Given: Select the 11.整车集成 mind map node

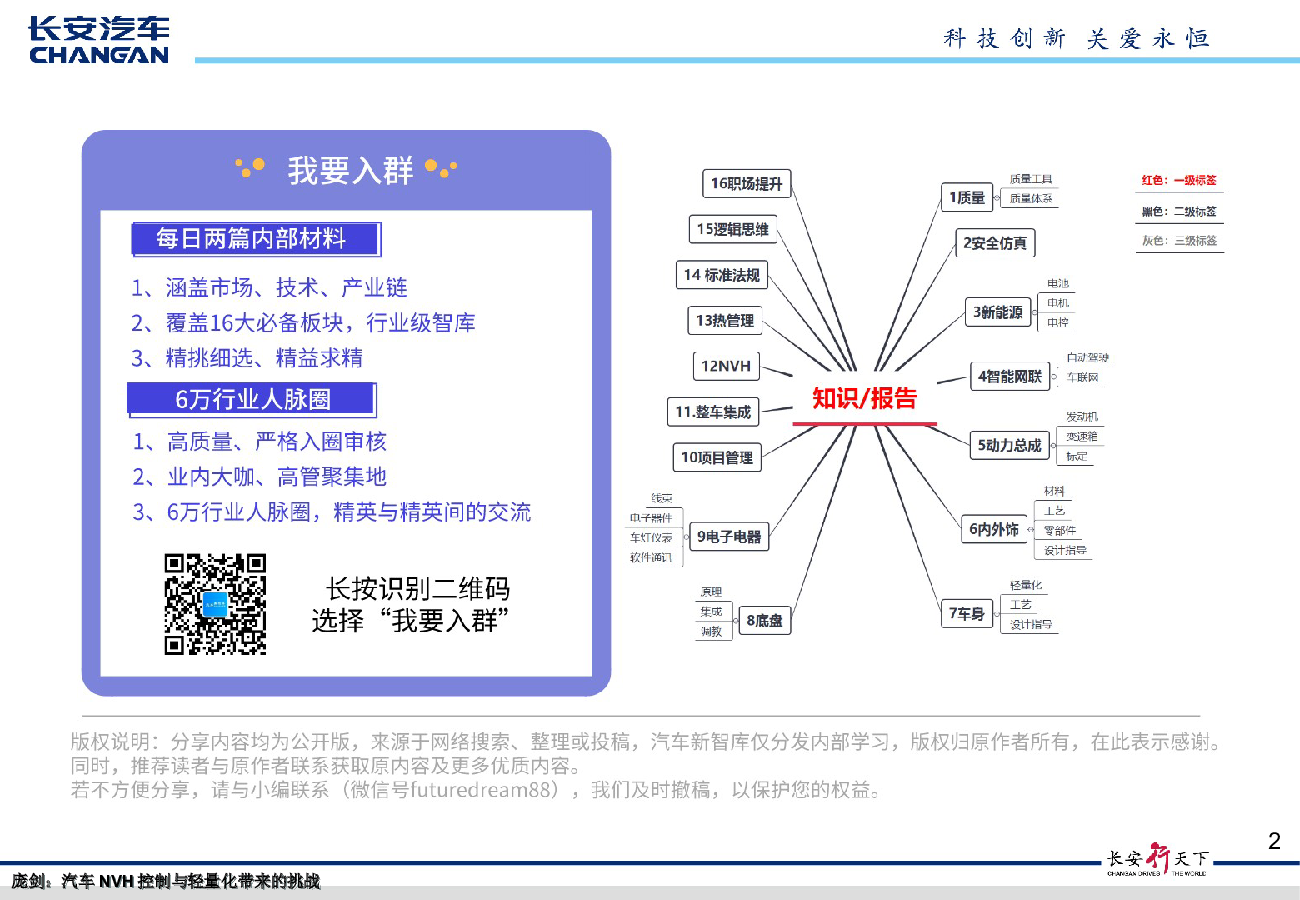Looking at the screenshot, I should tap(712, 411).
